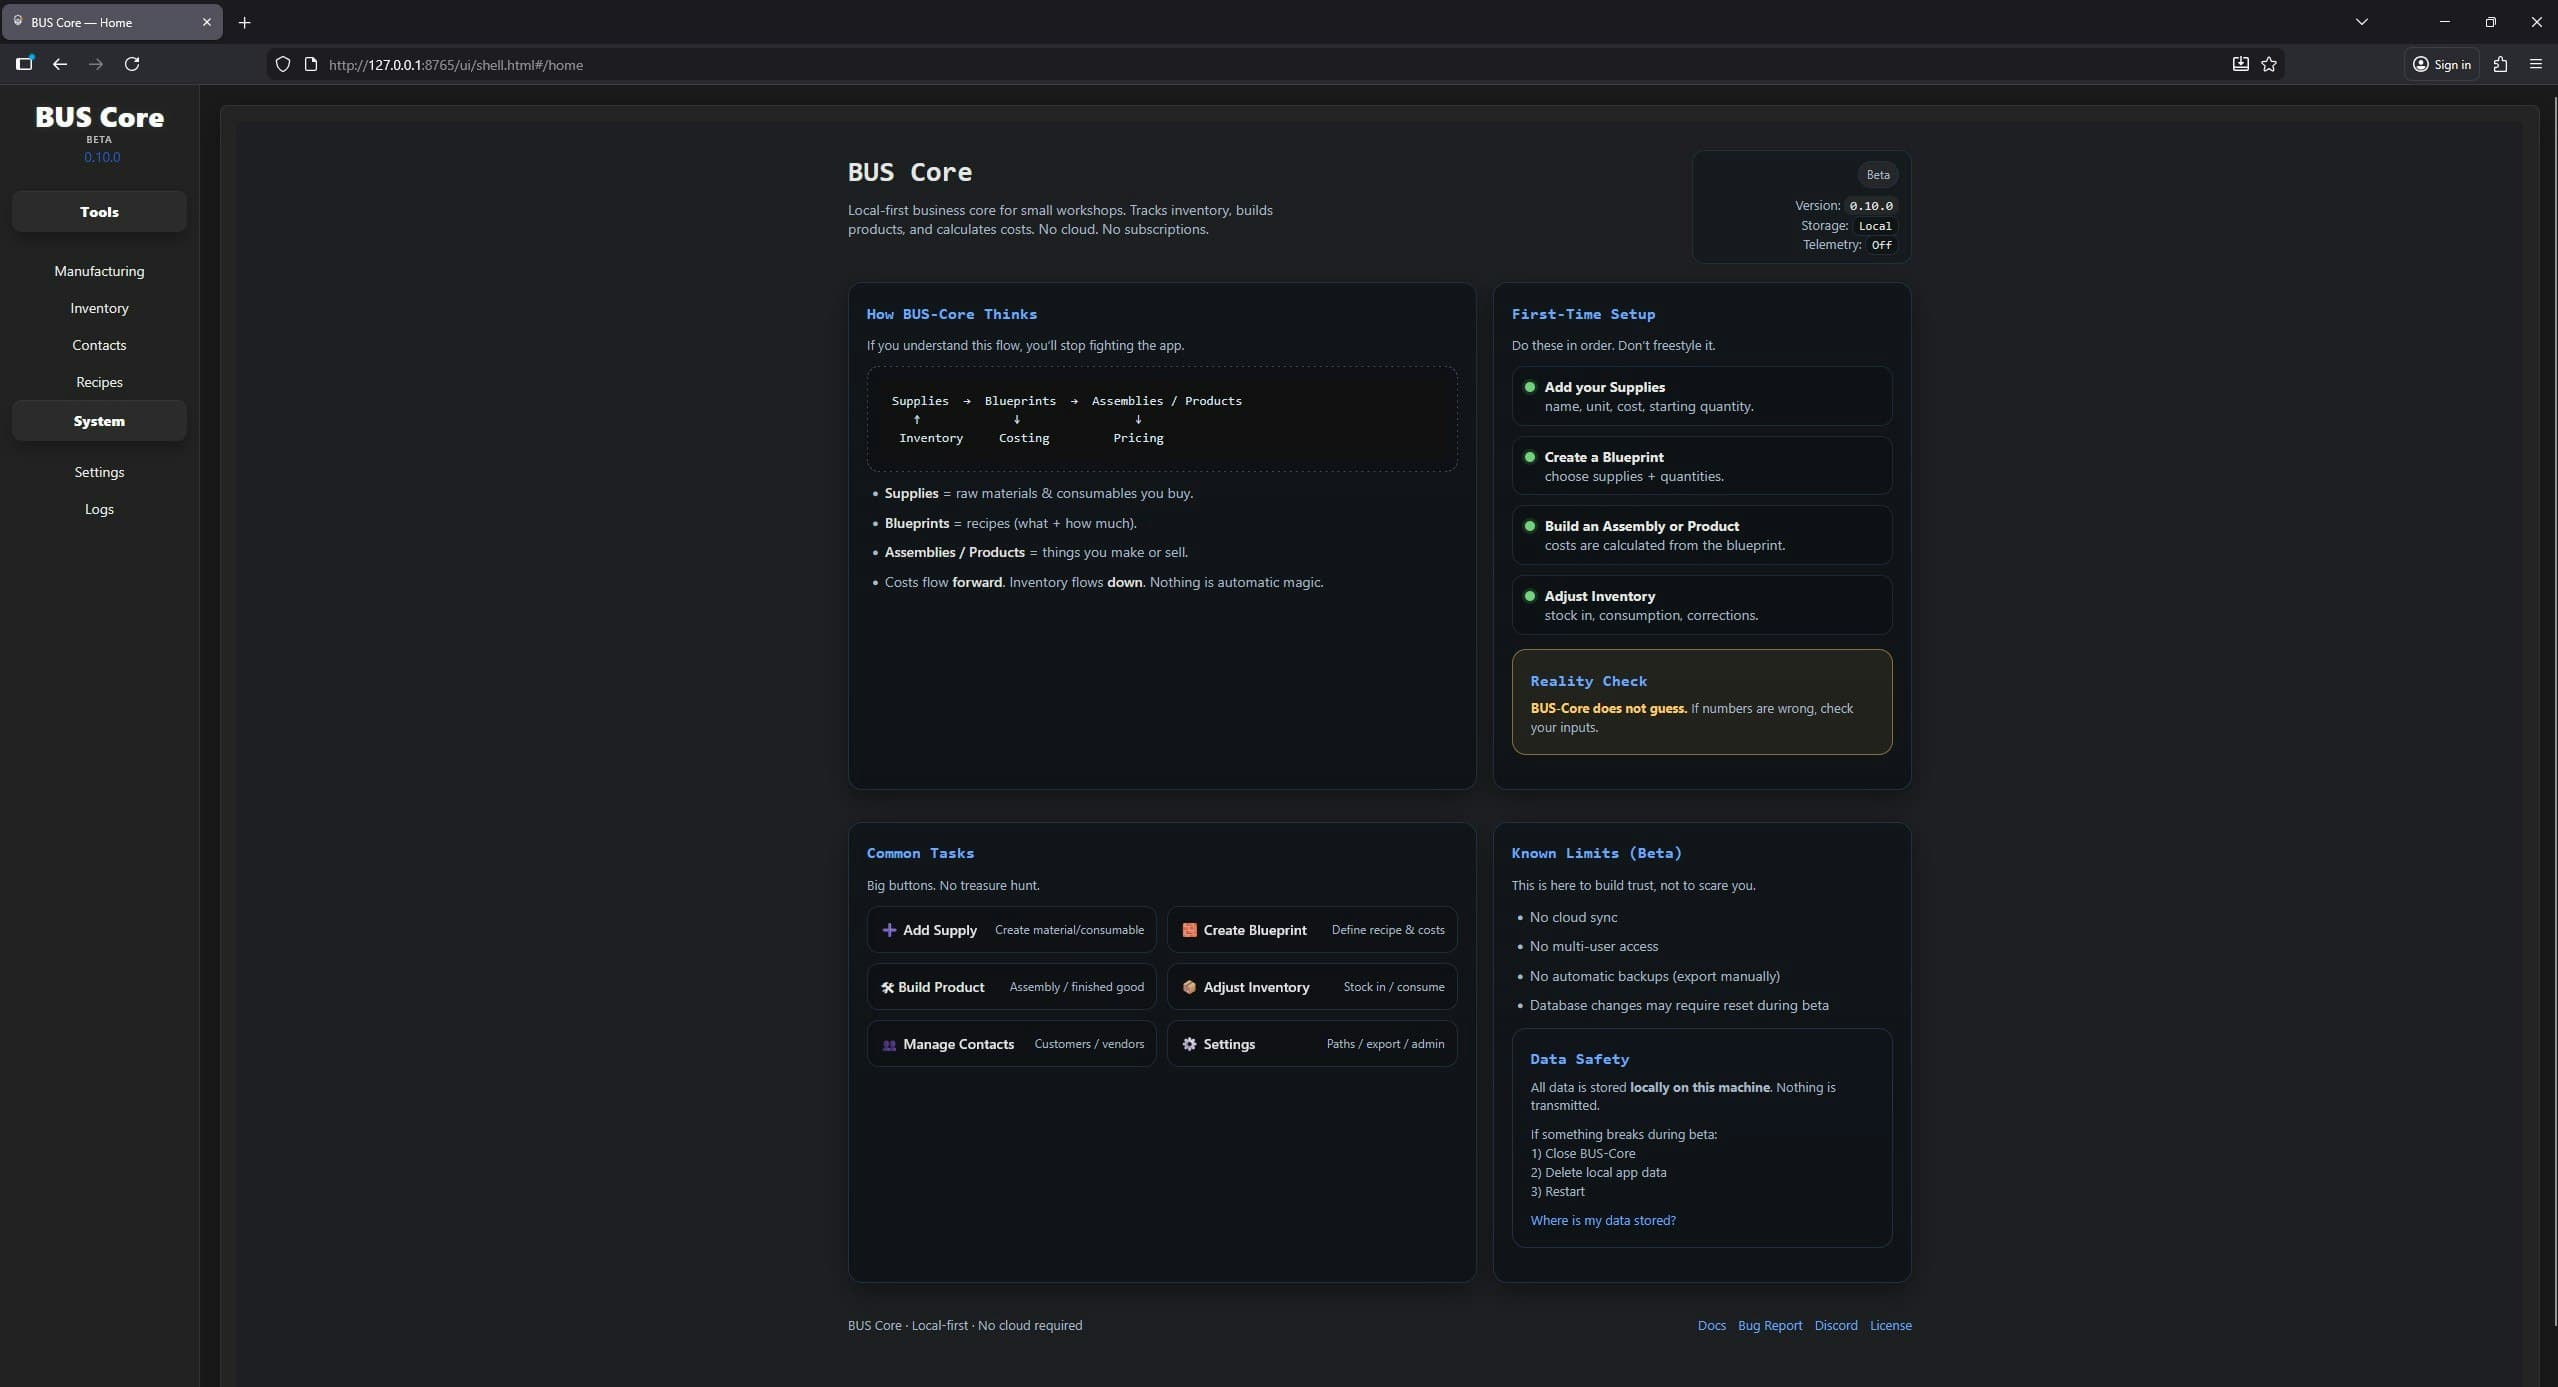Open the Create Blueprint orange icon
The height and width of the screenshot is (1387, 2558).
coord(1189,929)
